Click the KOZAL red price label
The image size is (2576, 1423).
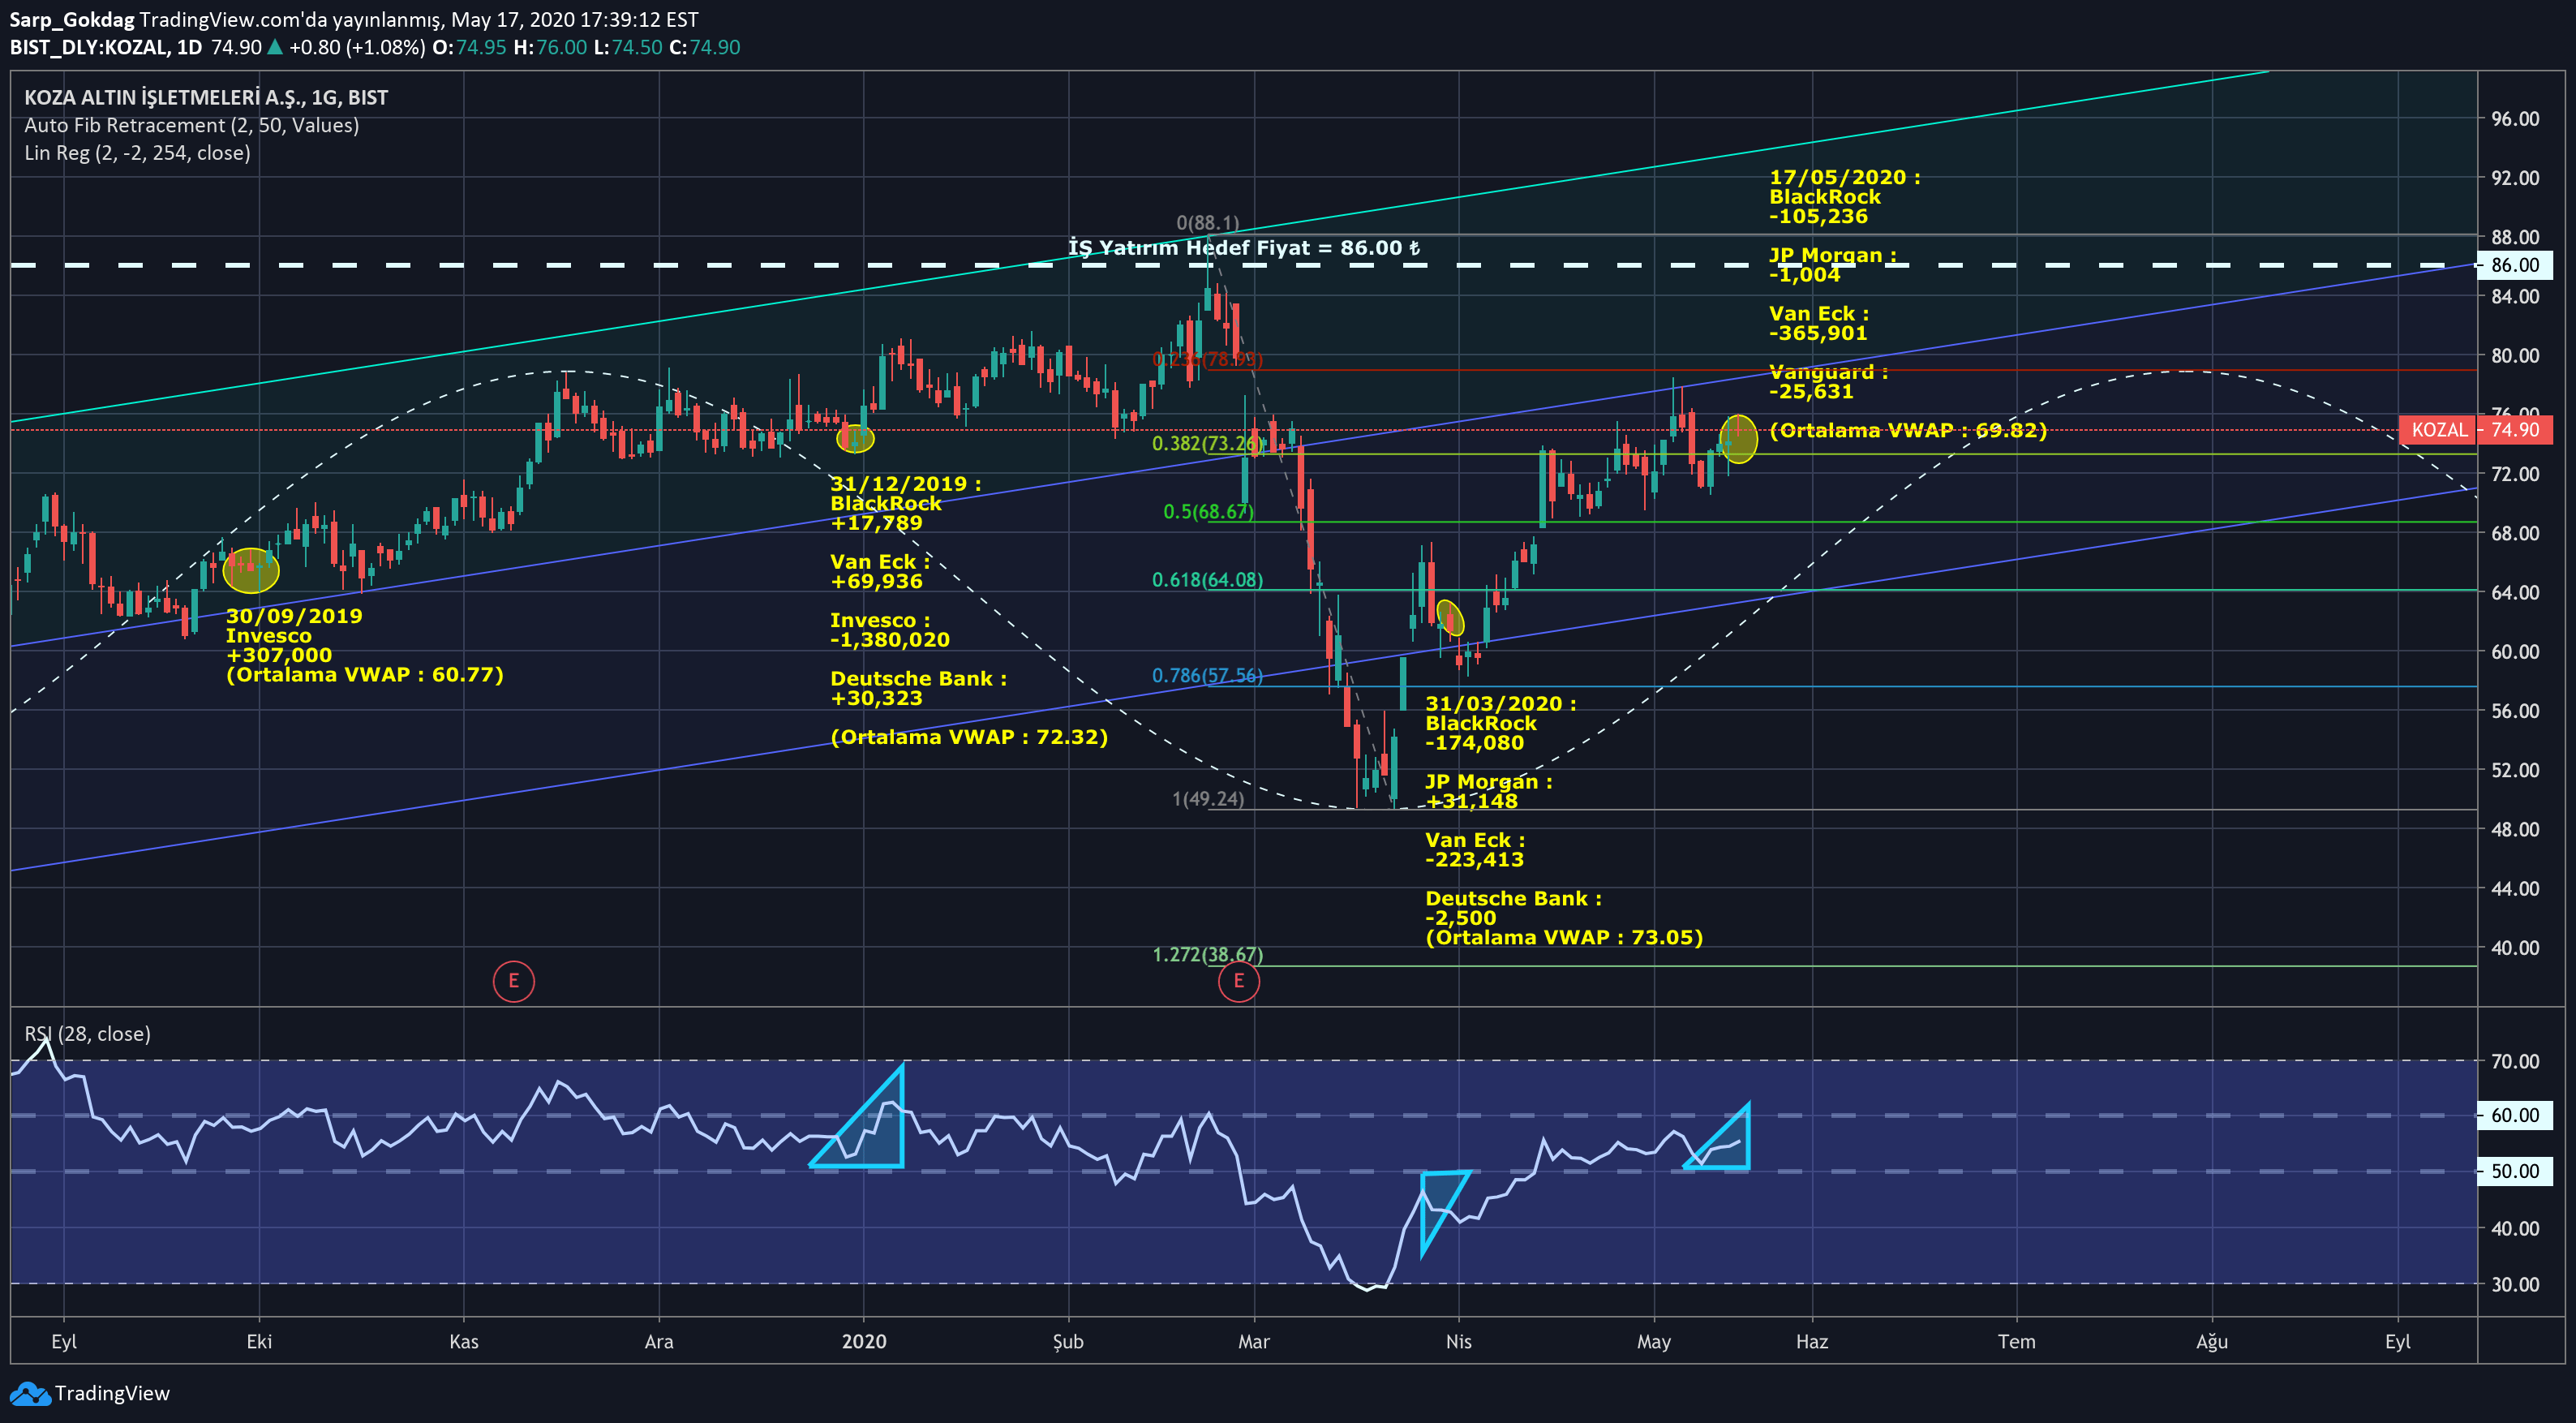click(2438, 430)
